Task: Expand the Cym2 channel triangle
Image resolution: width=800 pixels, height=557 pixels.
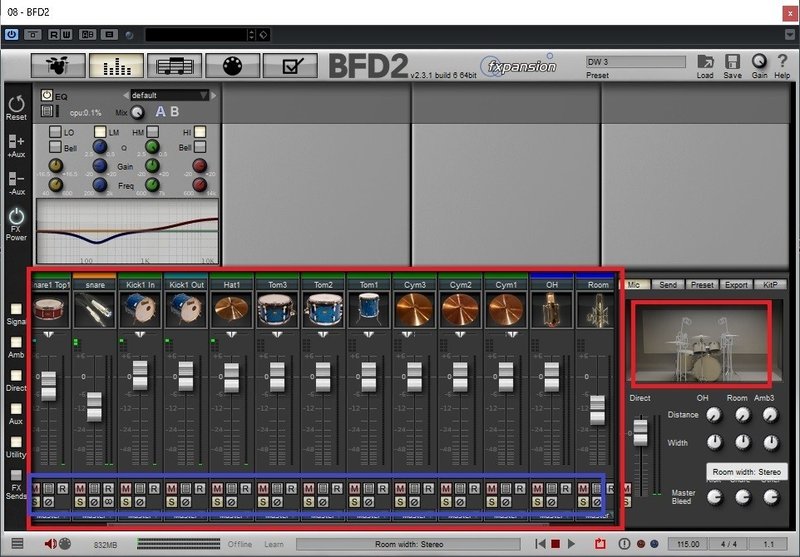Action: click(x=460, y=334)
